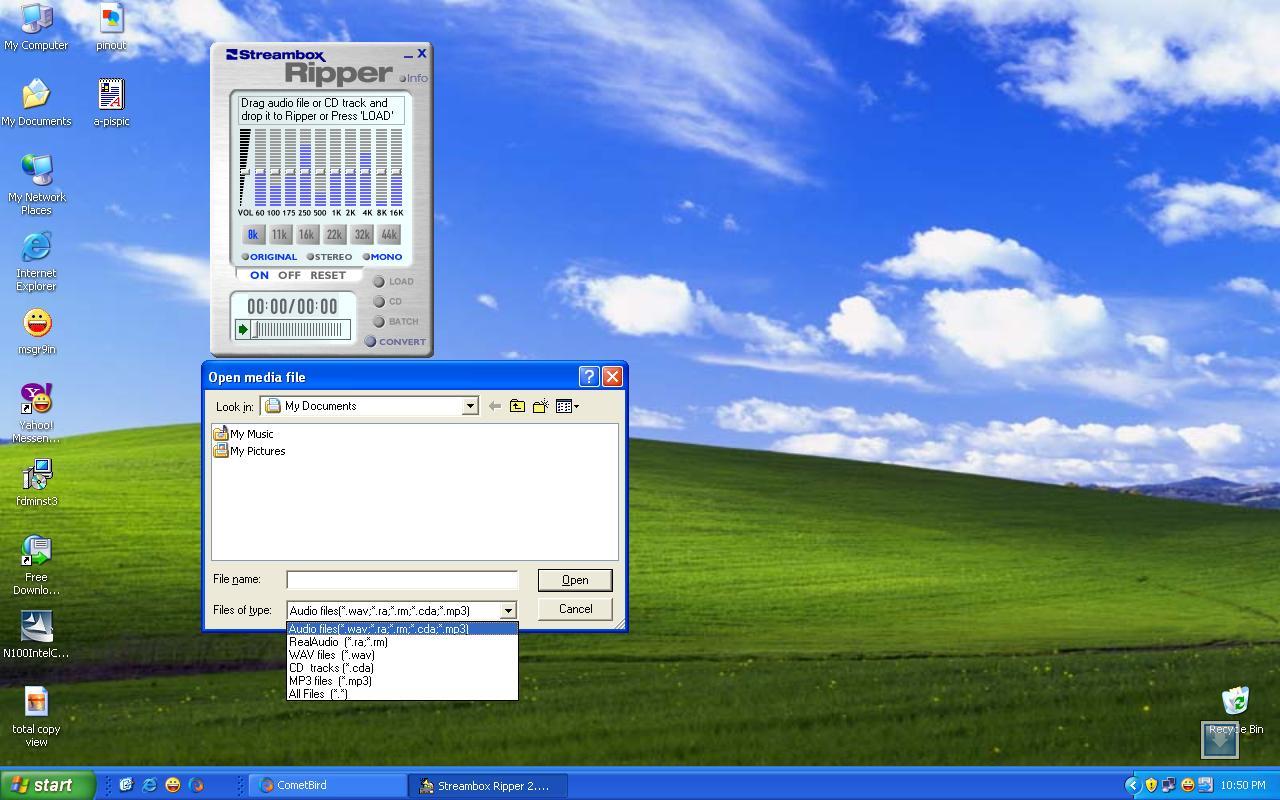Collapse the Files of type dropdown arrow

(x=508, y=610)
